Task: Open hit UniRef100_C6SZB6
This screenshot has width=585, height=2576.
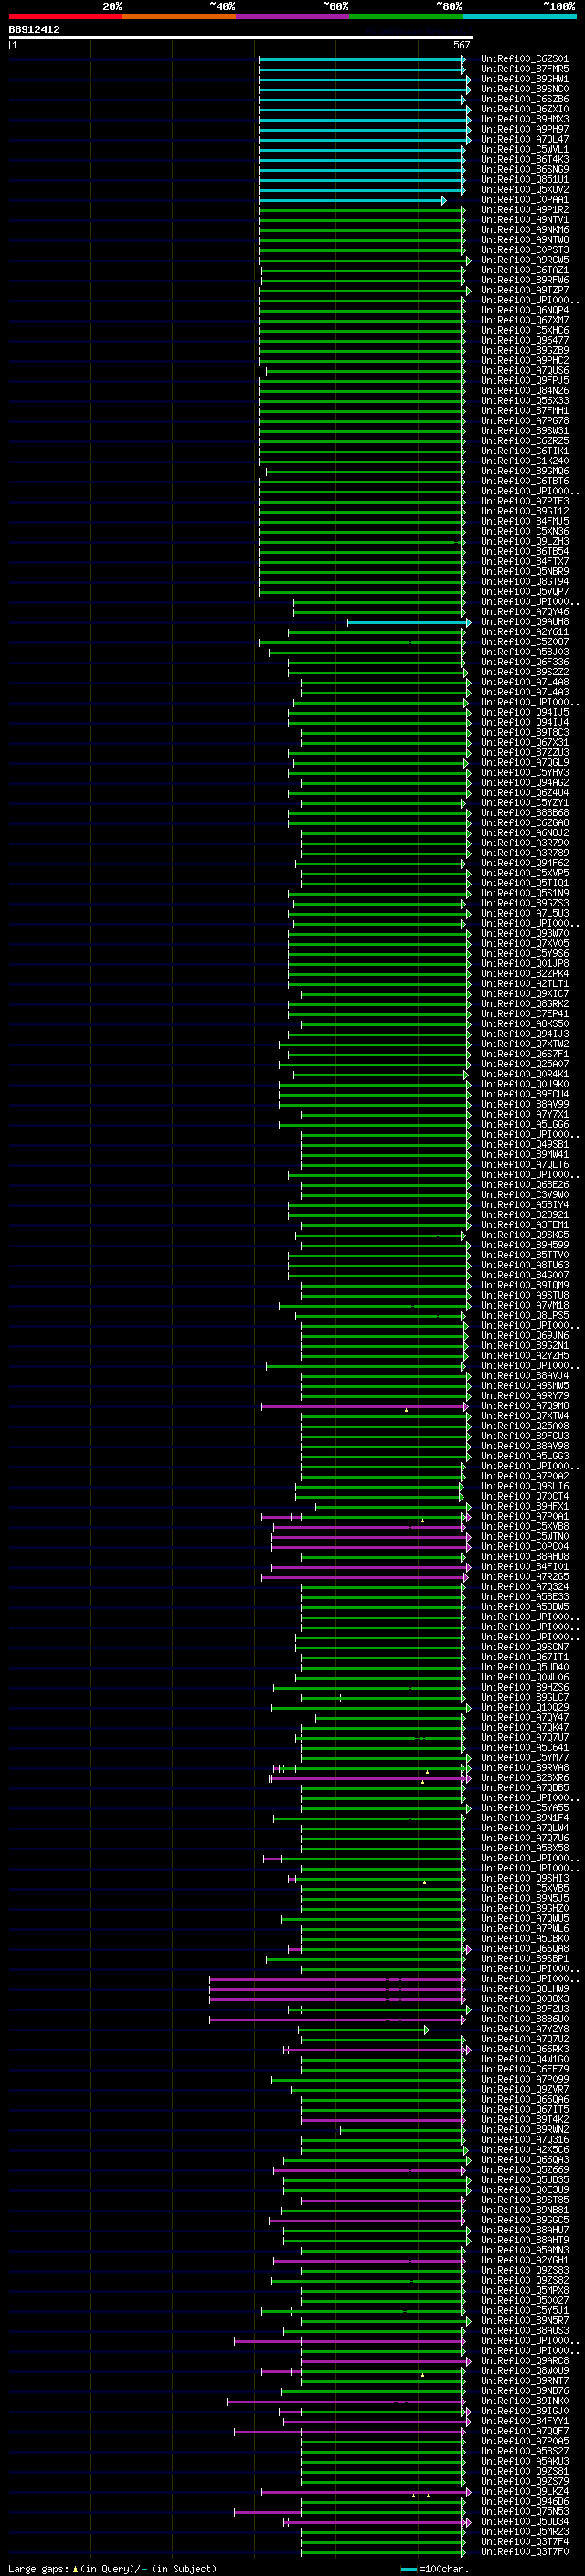Action: (524, 99)
